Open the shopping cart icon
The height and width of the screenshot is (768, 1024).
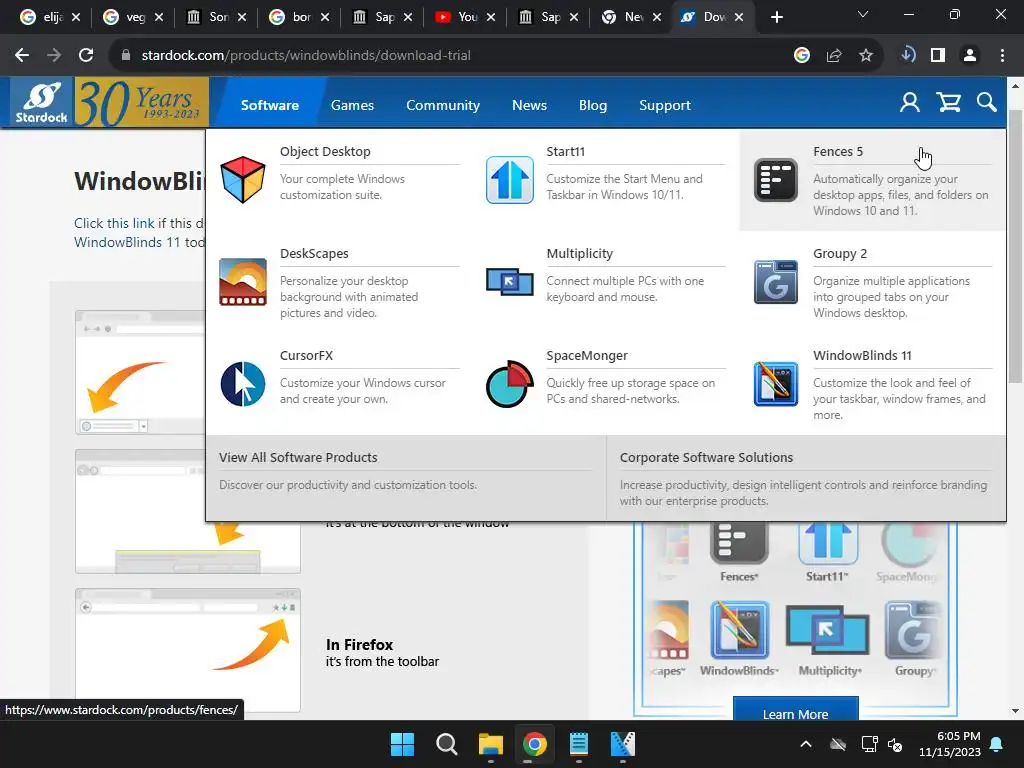948,103
